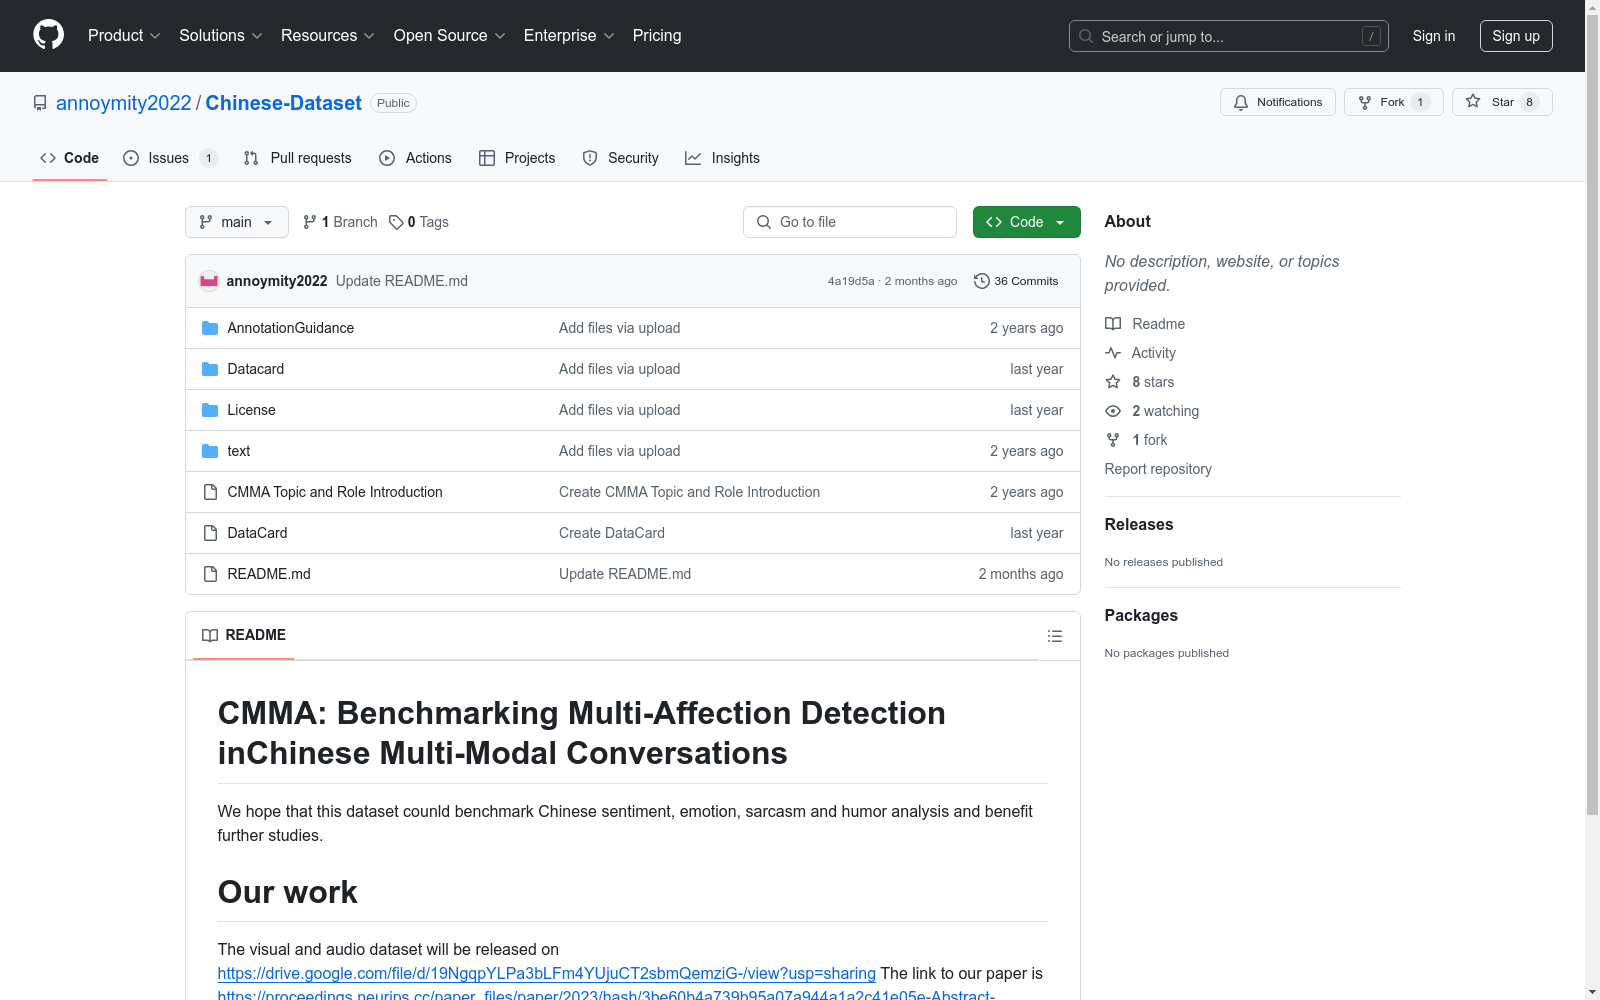Expand the Resources menu
The width and height of the screenshot is (1600, 1000).
point(328,36)
